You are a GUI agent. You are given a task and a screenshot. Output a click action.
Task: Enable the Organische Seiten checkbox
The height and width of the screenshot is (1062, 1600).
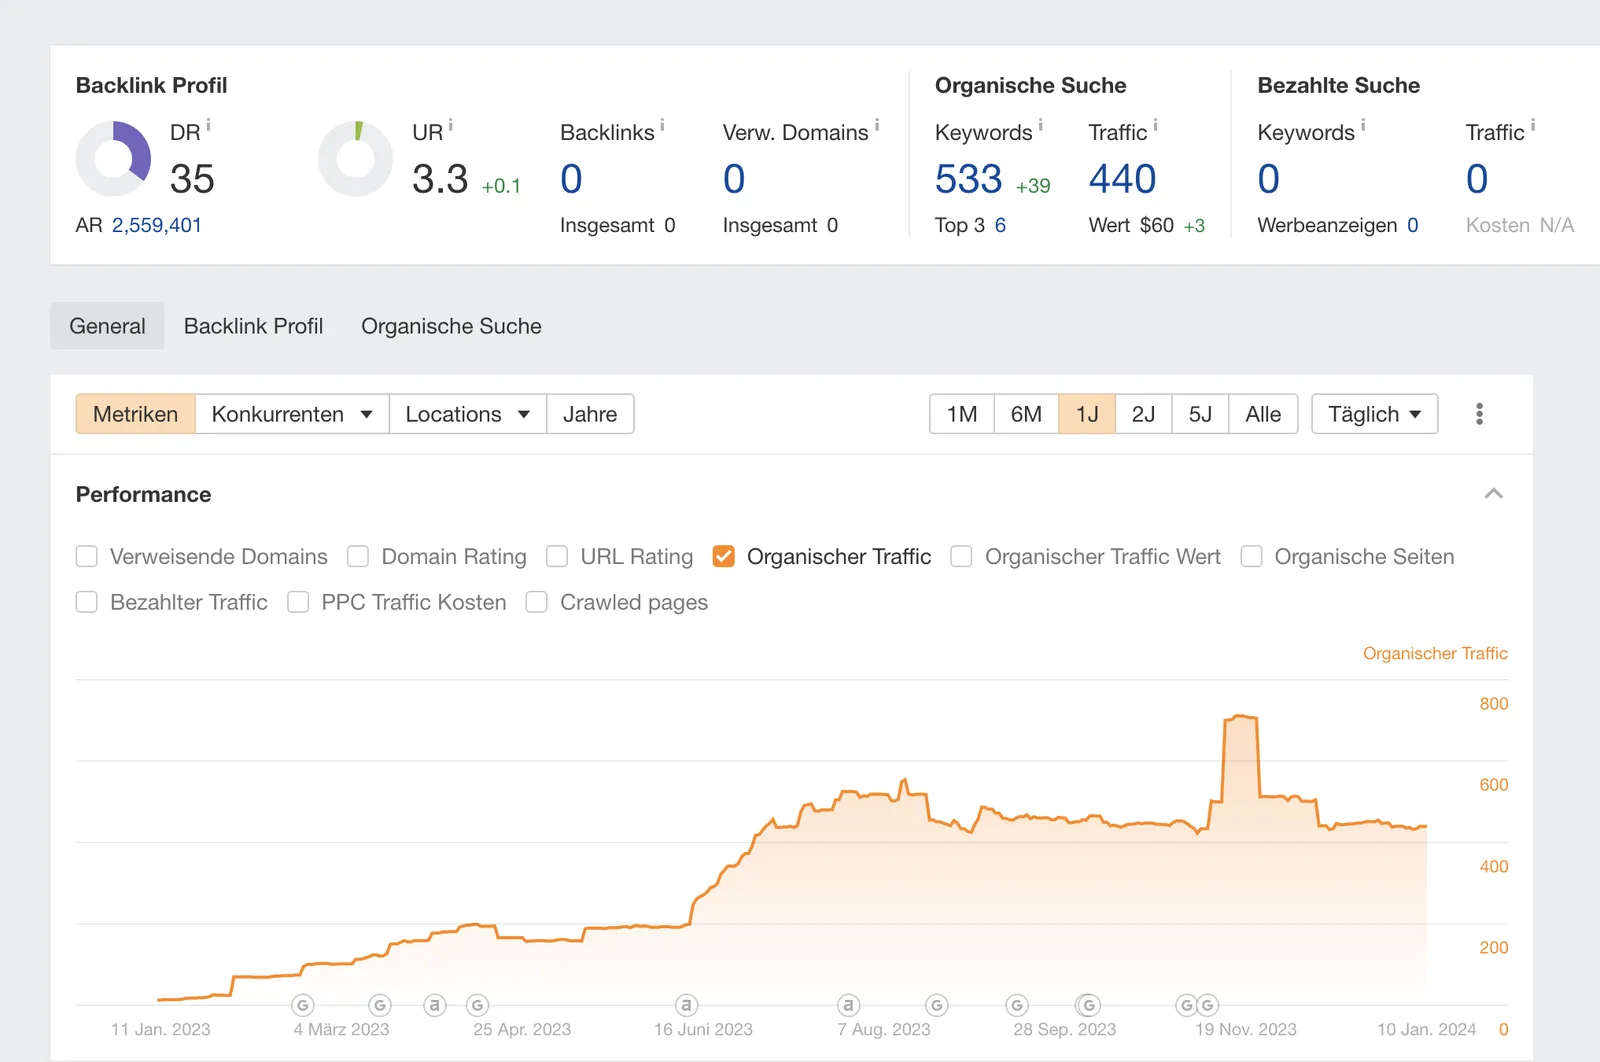pyautogui.click(x=1251, y=556)
